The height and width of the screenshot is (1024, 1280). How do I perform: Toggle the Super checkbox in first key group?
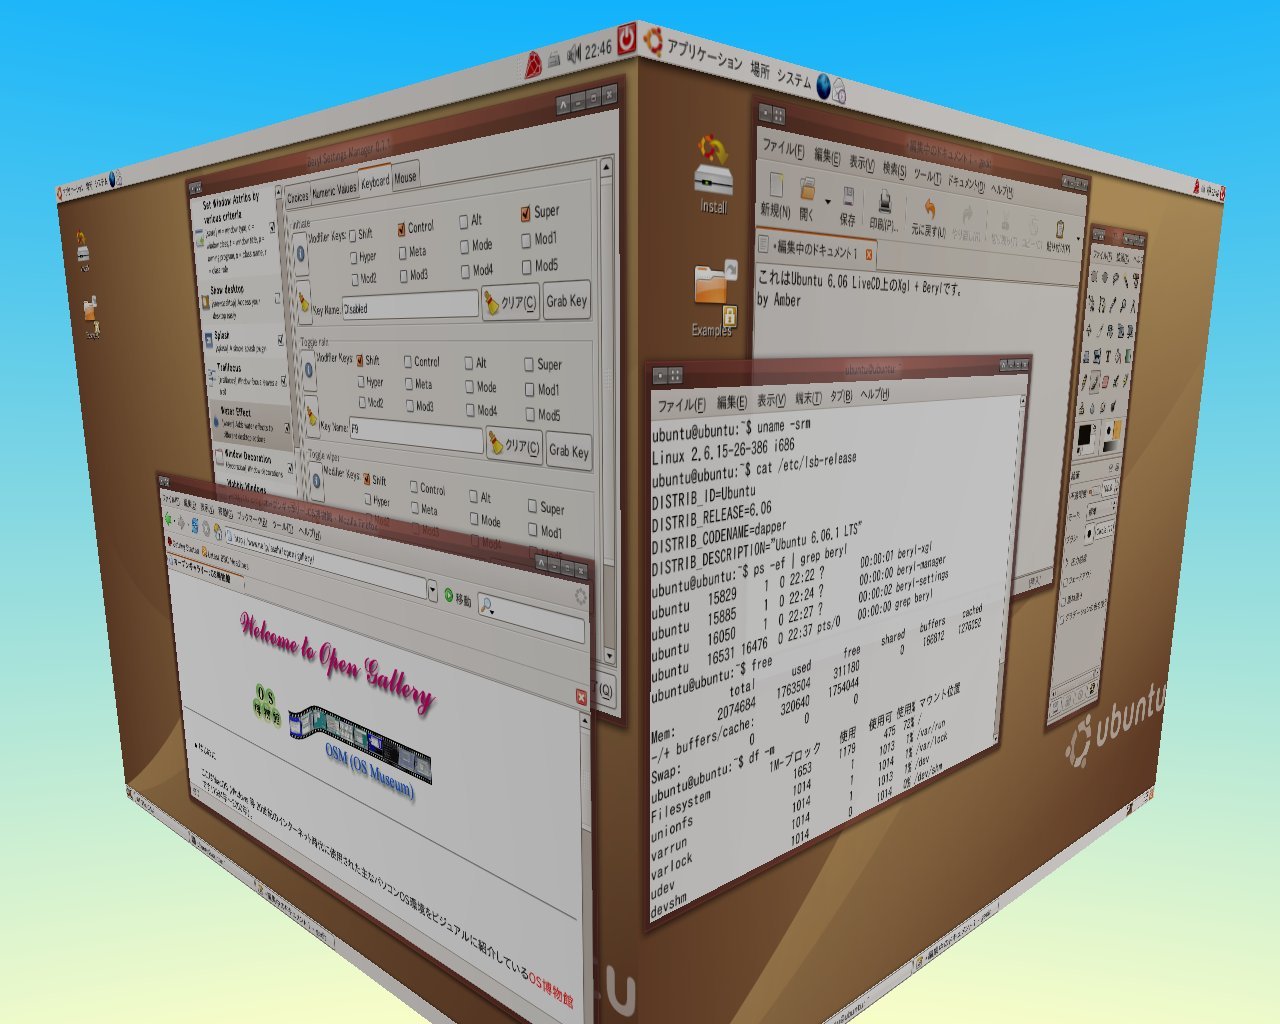click(526, 213)
